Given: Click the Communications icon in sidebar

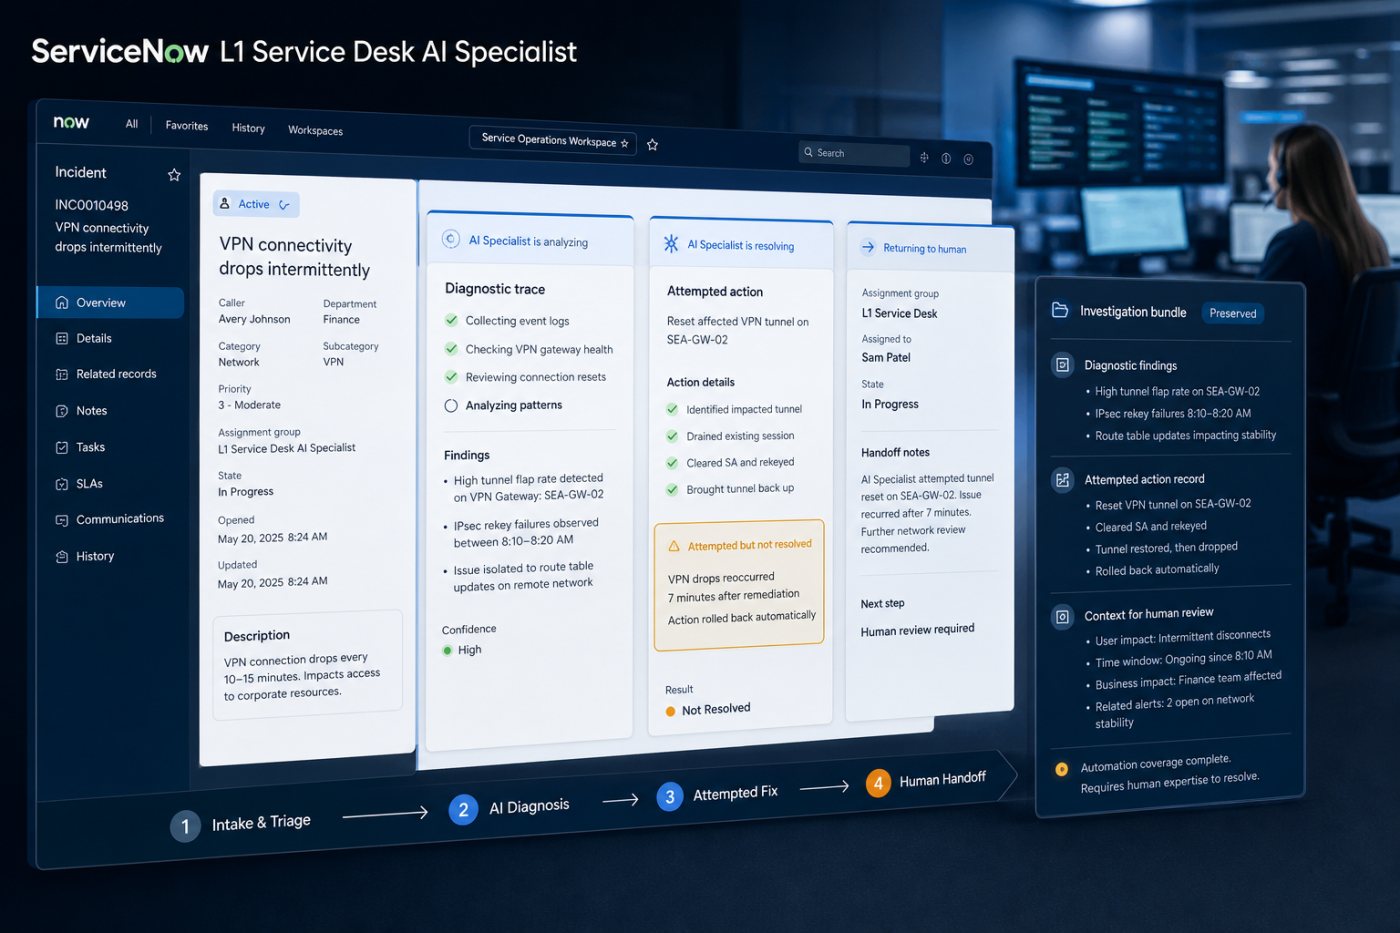Looking at the screenshot, I should (62, 520).
